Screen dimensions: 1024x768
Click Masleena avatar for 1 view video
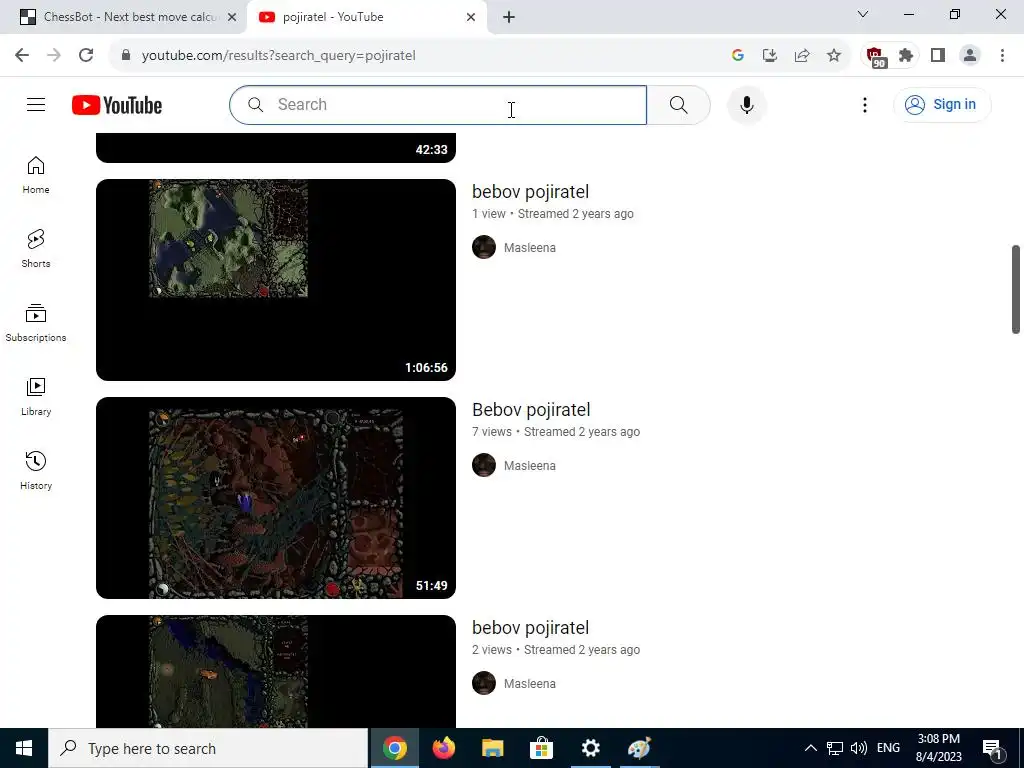484,248
